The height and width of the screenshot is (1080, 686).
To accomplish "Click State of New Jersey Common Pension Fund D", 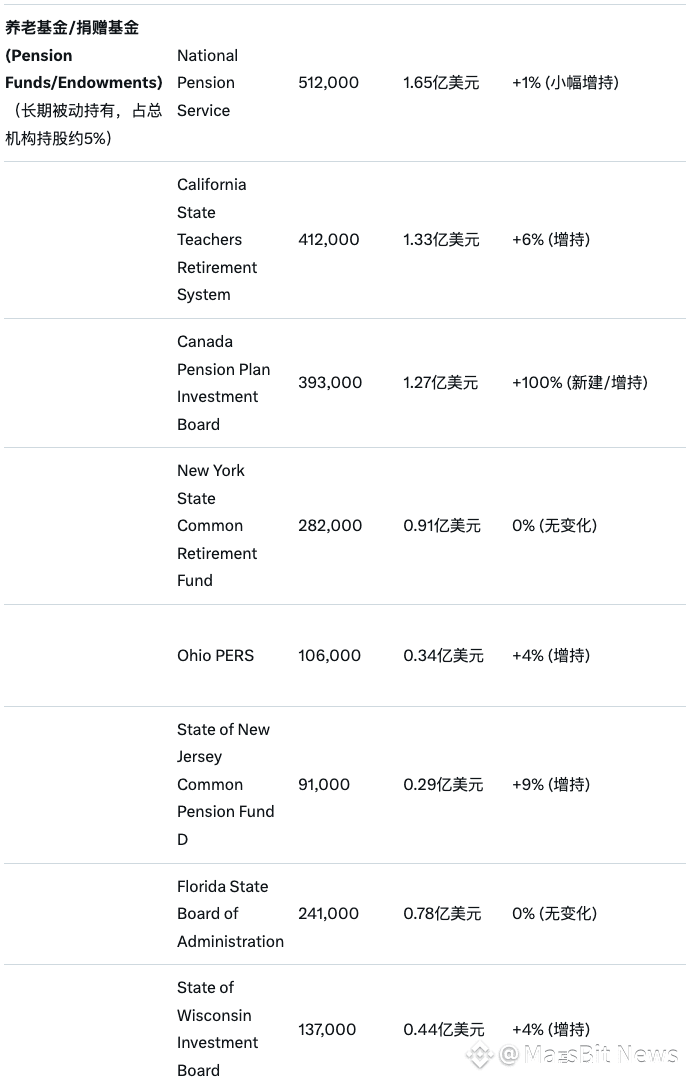I will pos(225,785).
